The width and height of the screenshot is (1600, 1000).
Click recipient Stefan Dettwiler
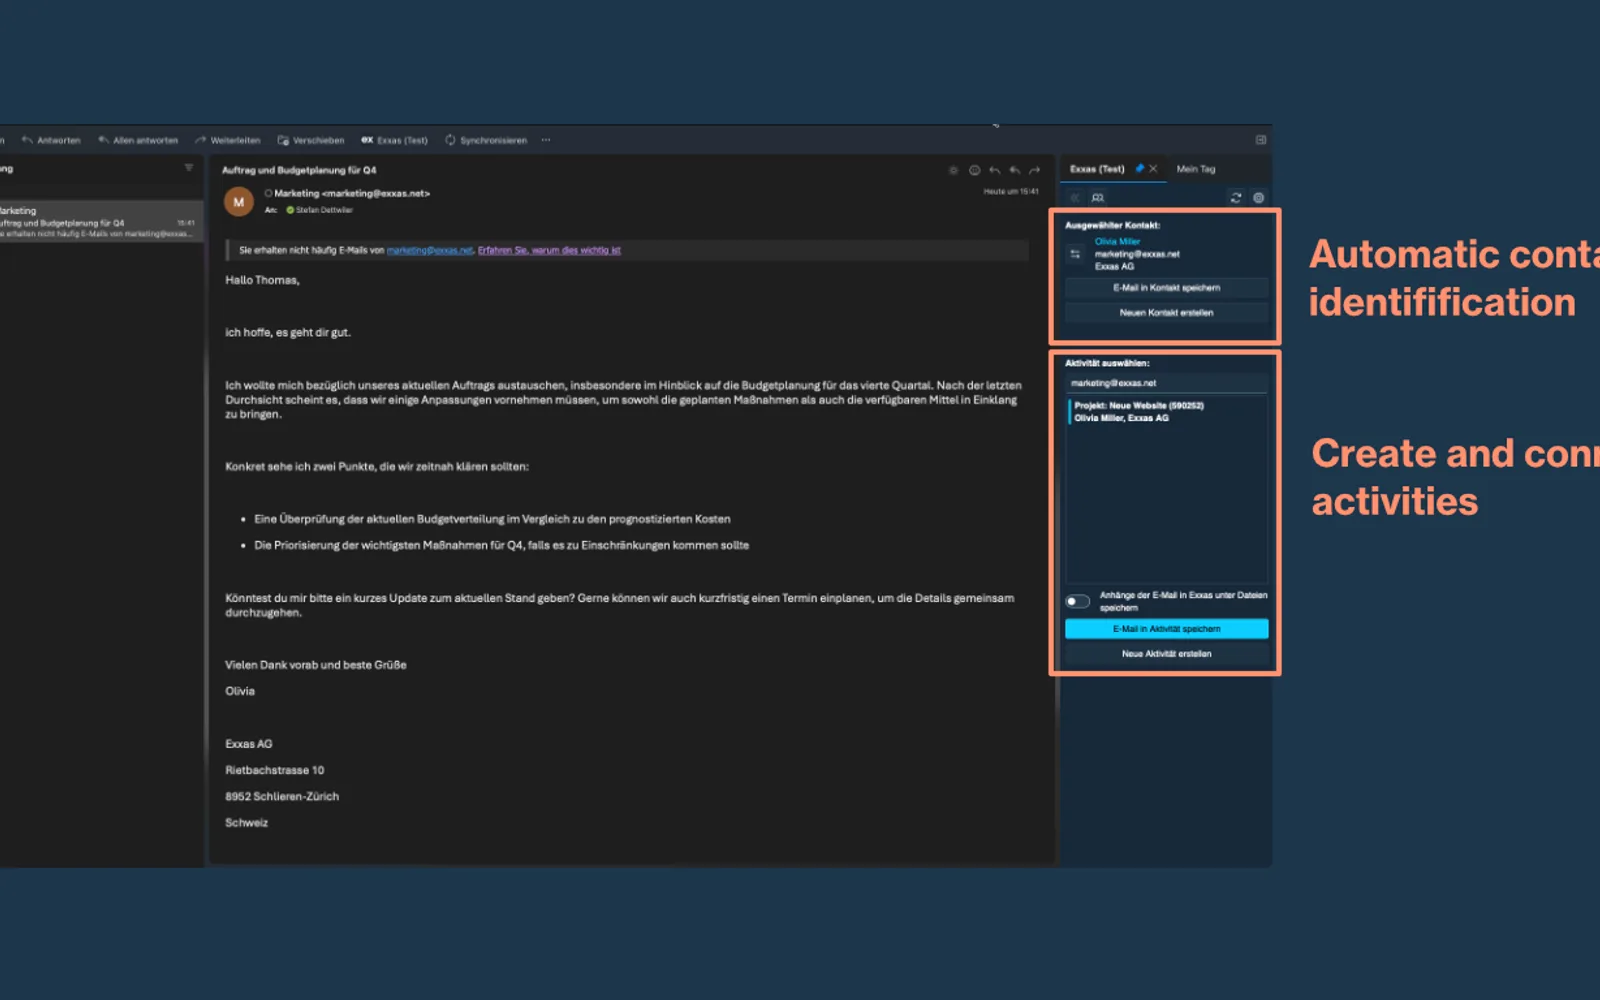(x=319, y=210)
